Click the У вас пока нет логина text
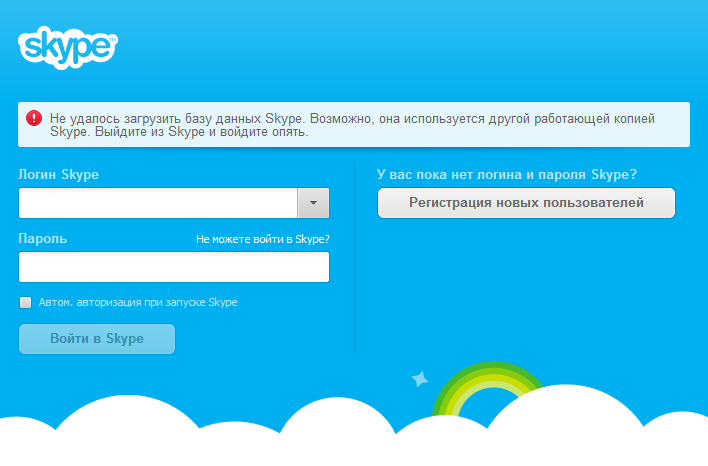Screen dimensions: 708x466 (x=507, y=175)
